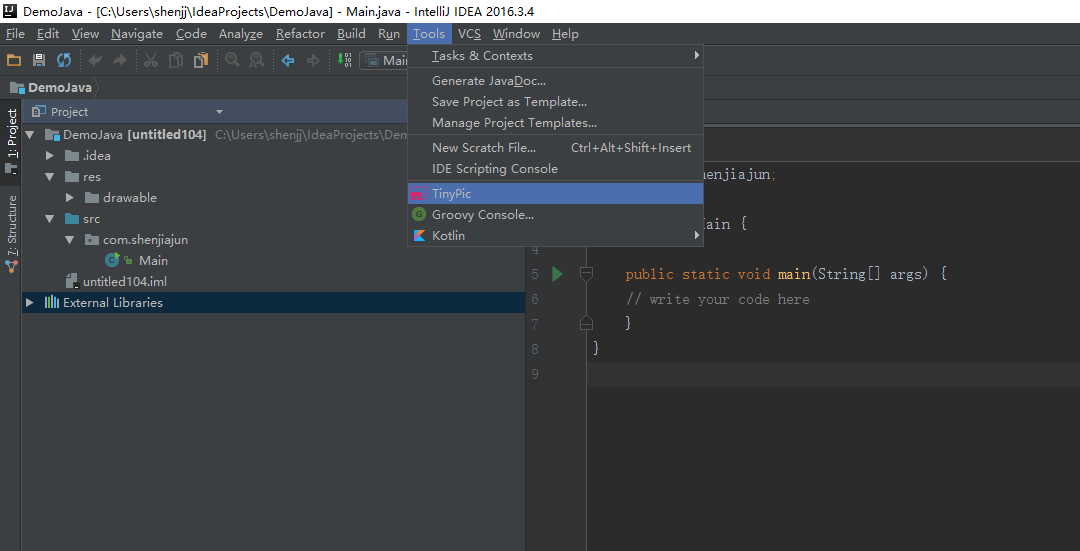Click the Groovy Console green G icon

pyautogui.click(x=418, y=215)
